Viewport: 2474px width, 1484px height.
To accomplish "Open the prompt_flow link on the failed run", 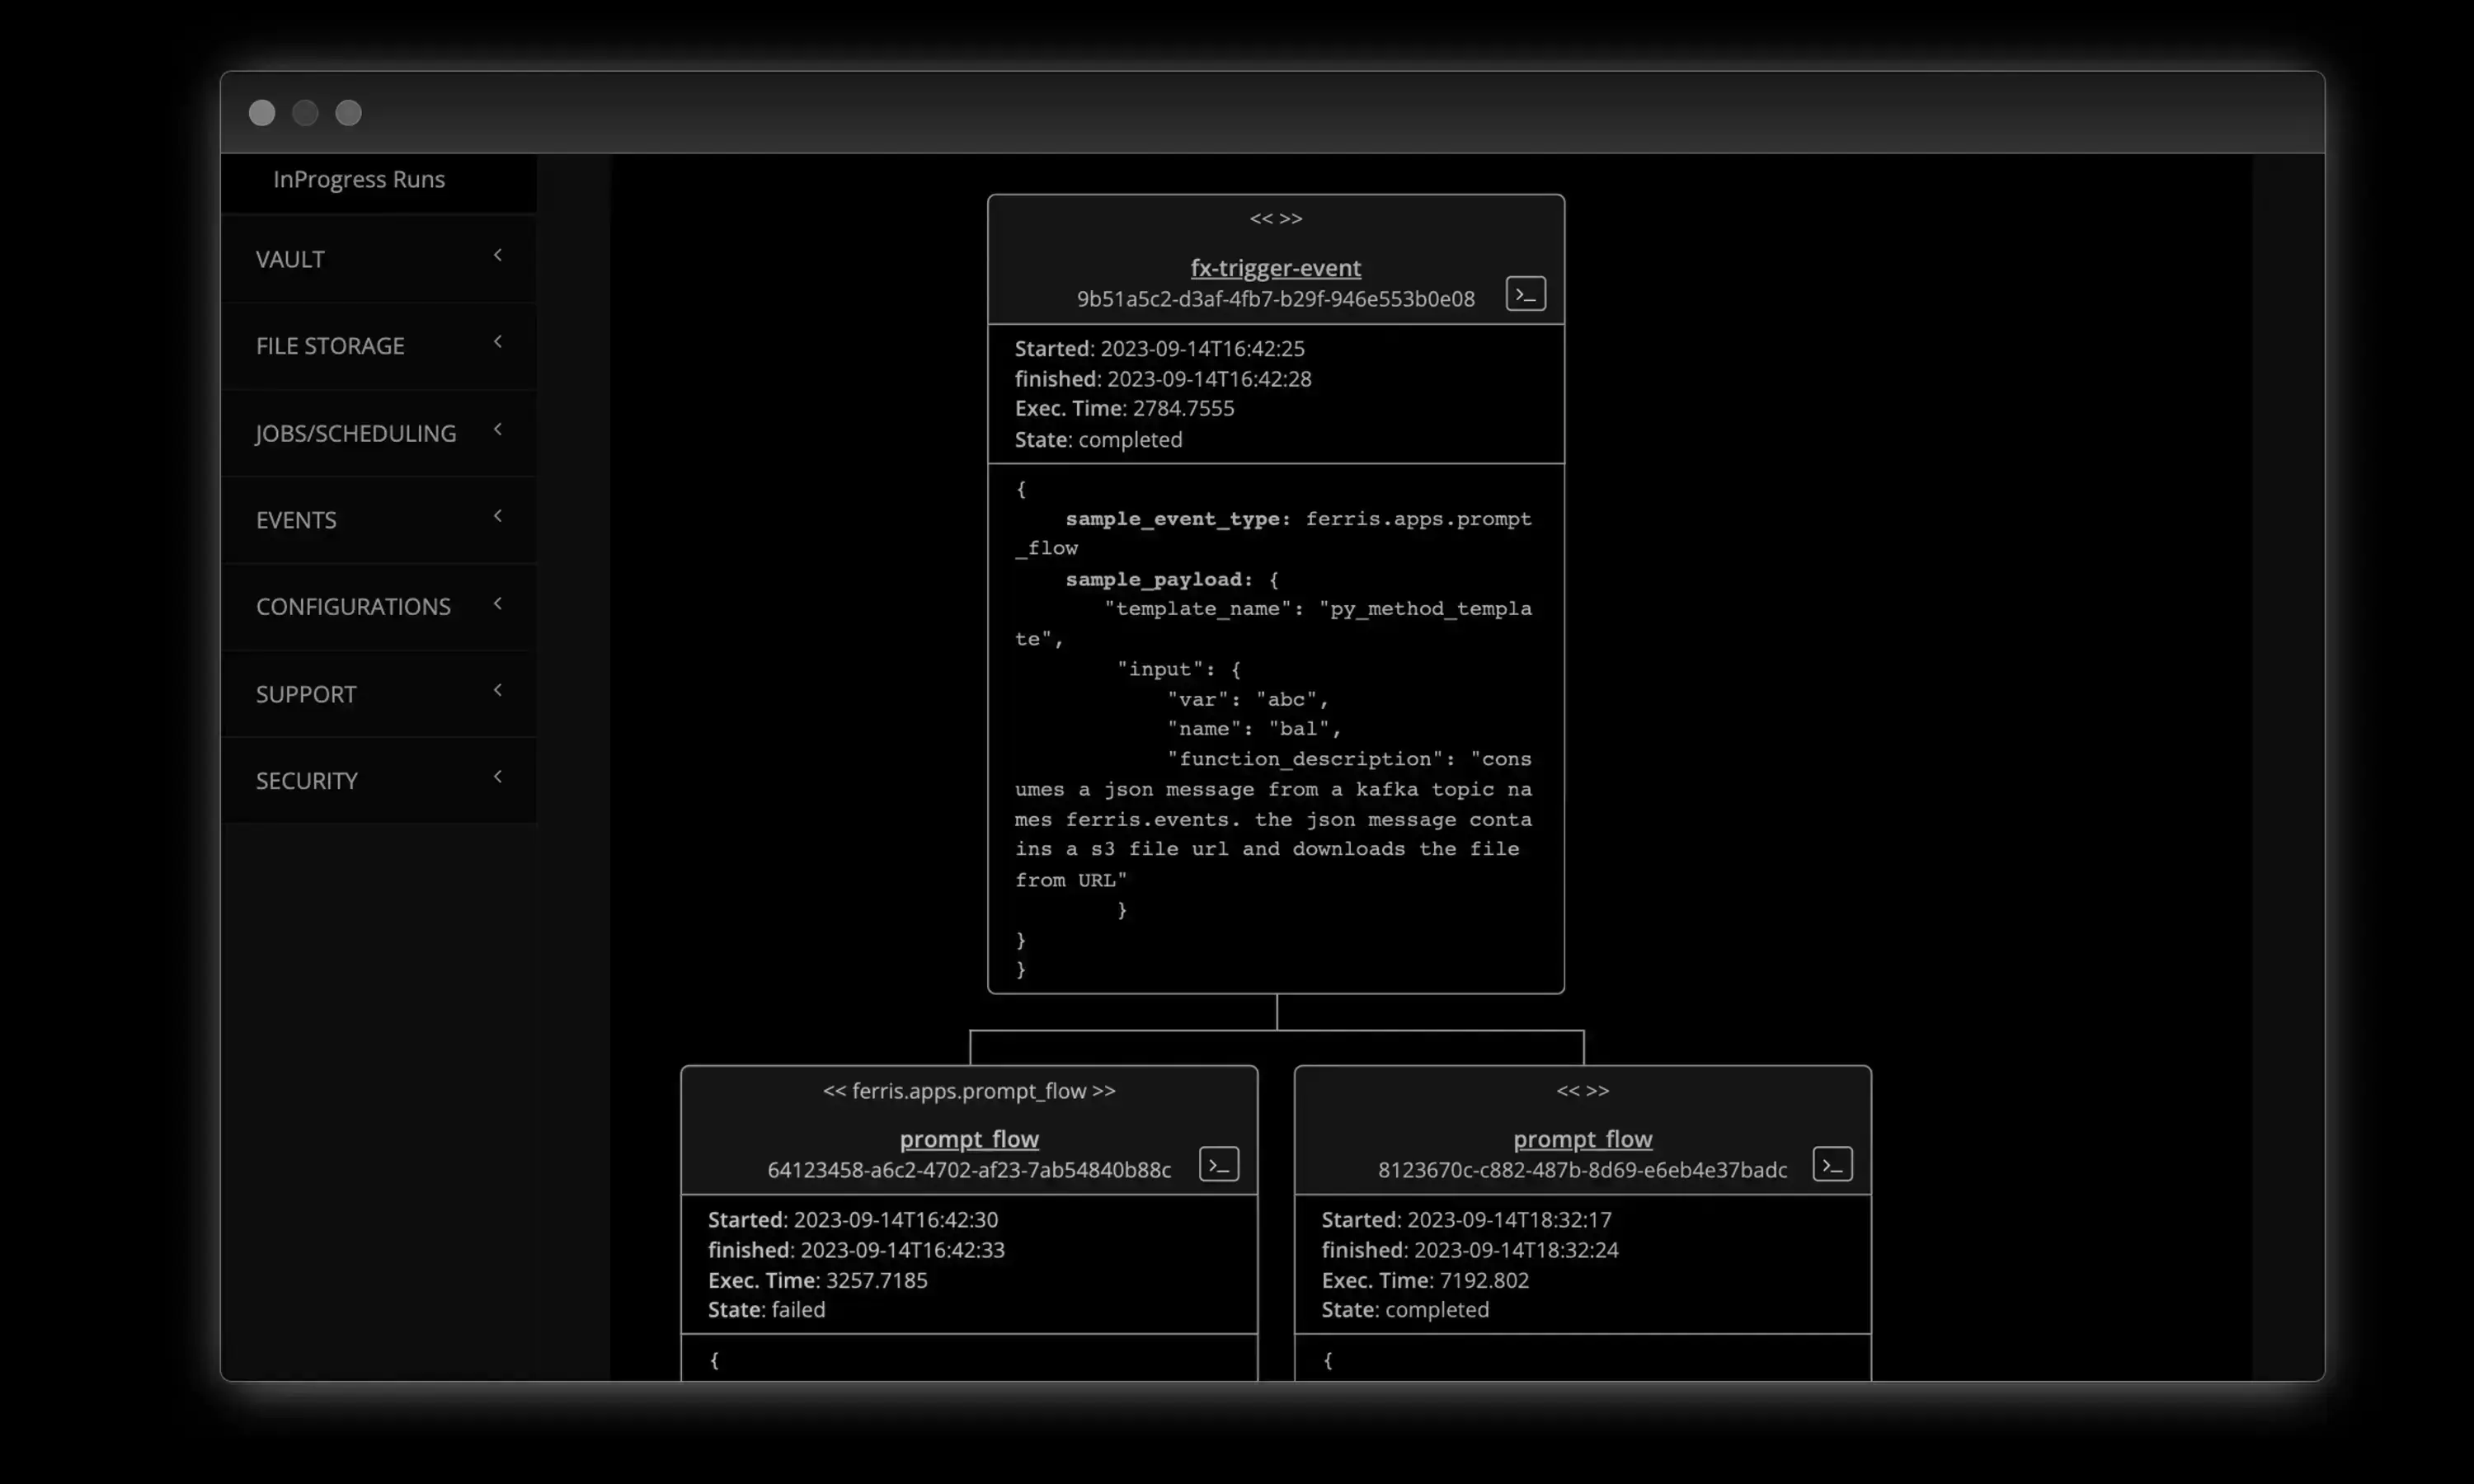I will coord(968,1139).
